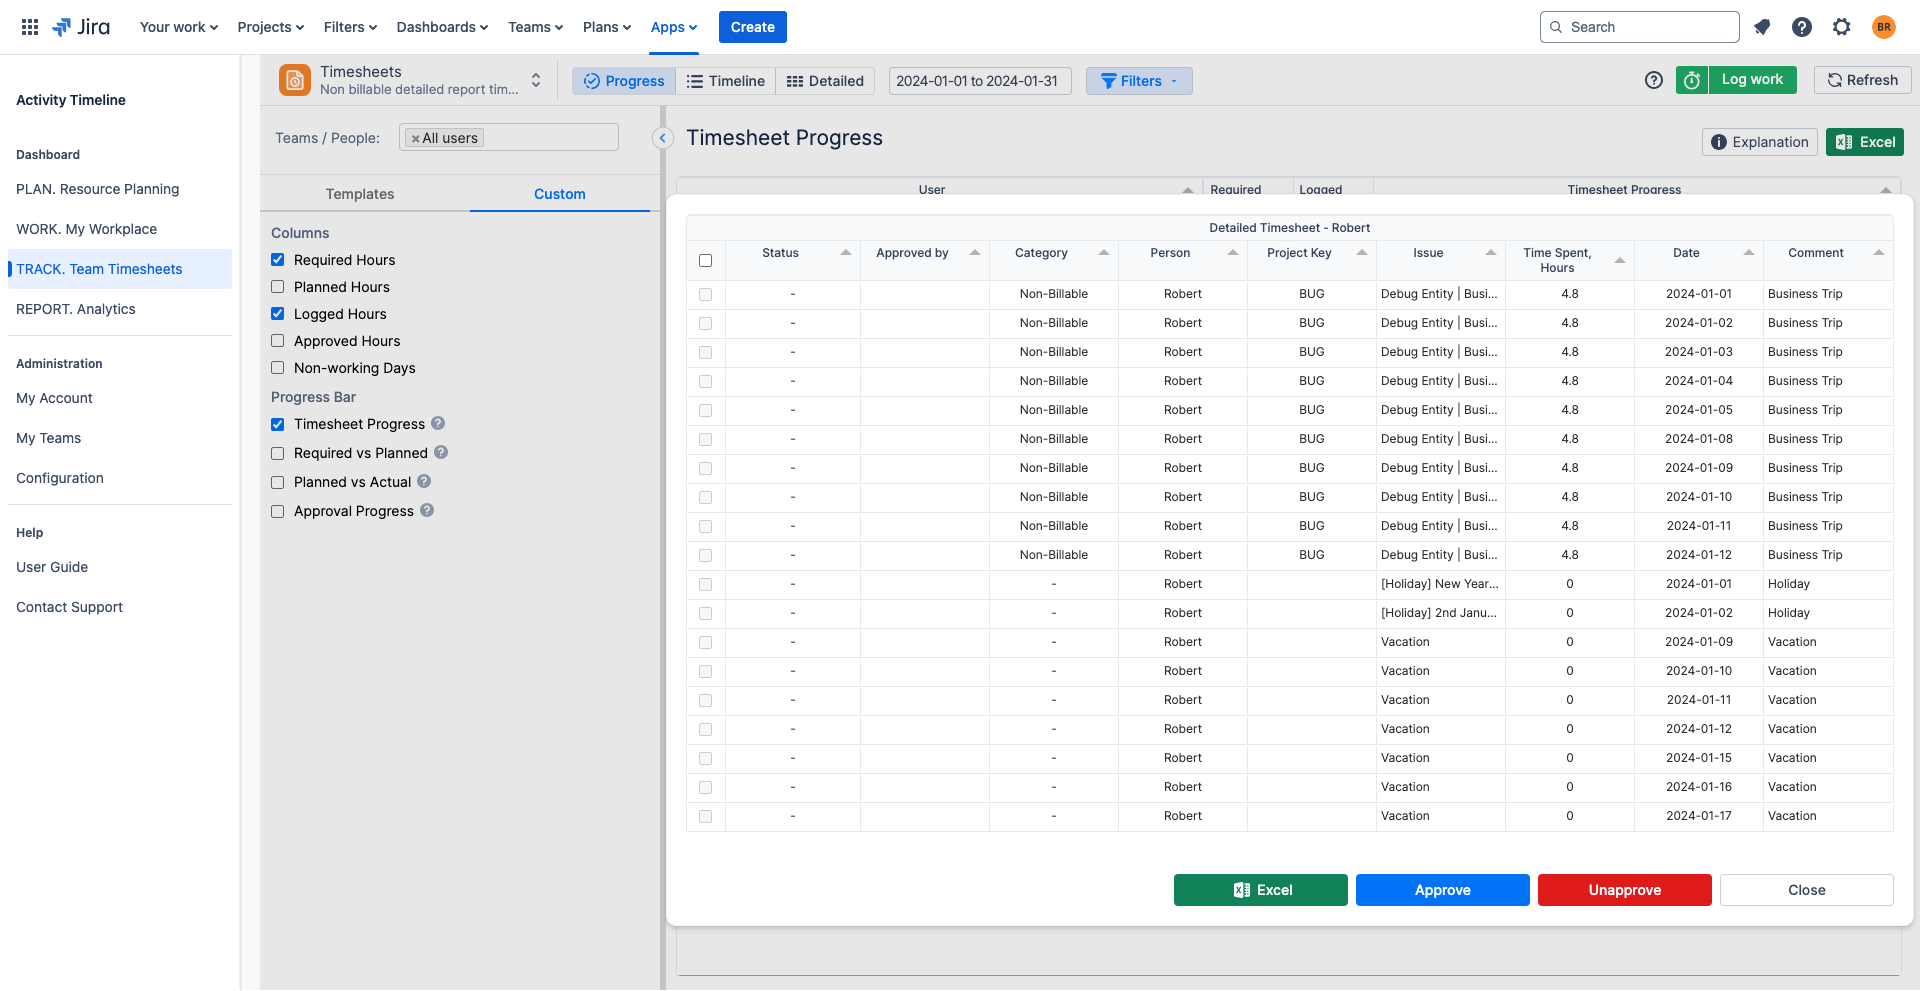Click the notifications flag icon in the header
This screenshot has width=1920, height=991.
(1762, 27)
